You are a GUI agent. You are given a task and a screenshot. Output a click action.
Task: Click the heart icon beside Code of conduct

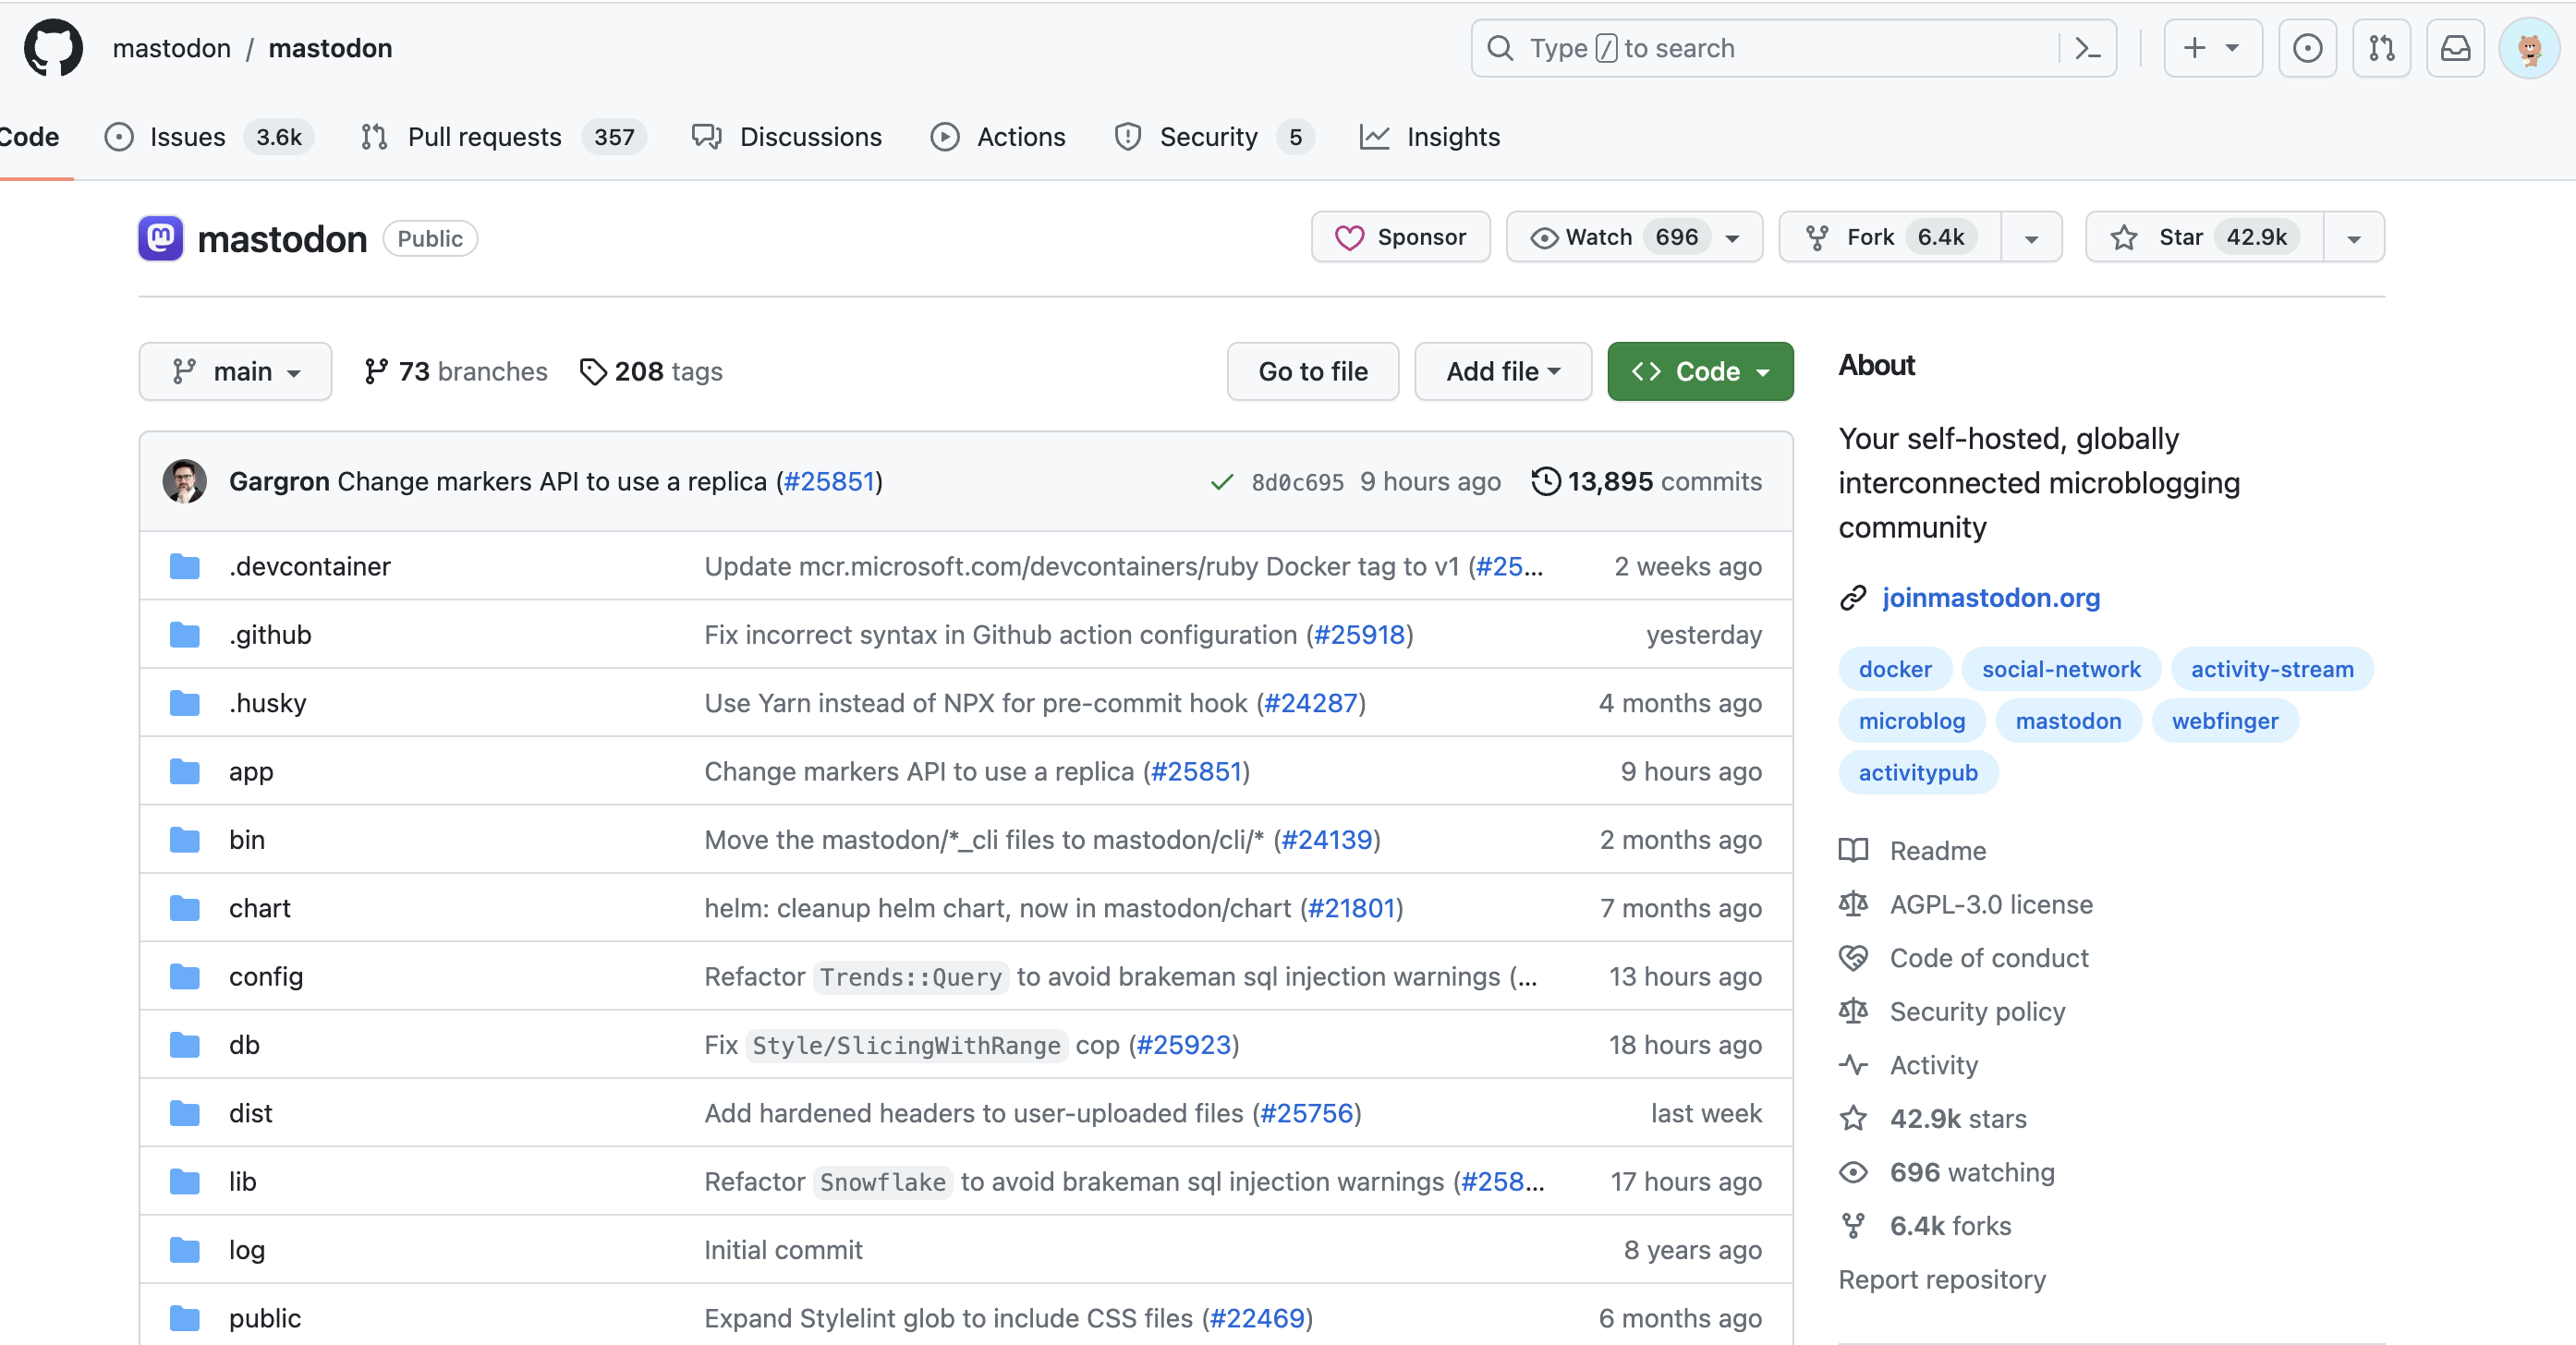(x=1853, y=958)
